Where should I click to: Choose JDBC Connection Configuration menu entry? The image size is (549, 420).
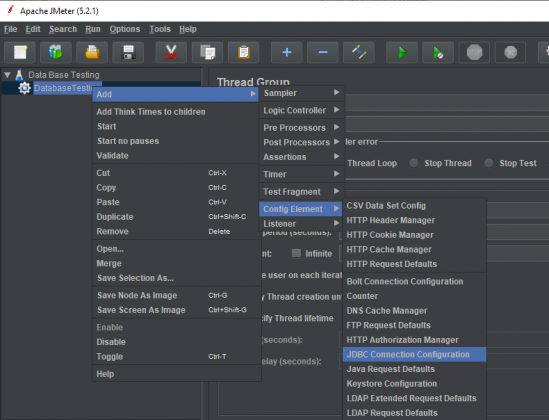(x=415, y=355)
